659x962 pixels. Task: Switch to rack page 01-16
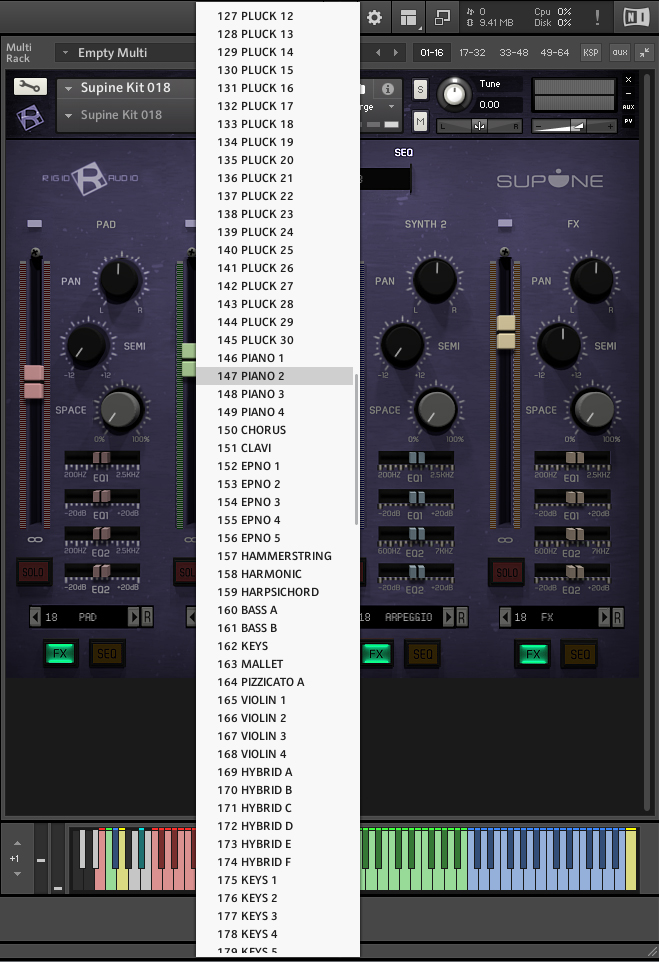point(432,53)
